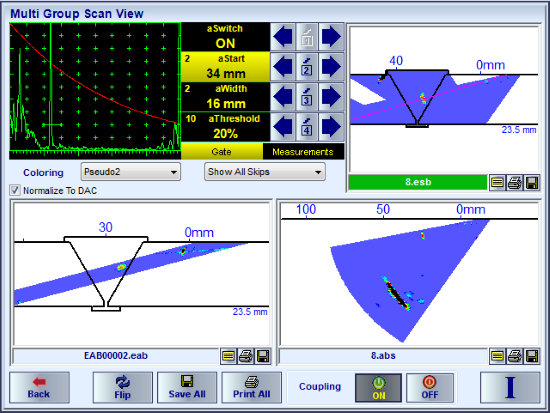
Task: Click the save icon beside EAB00002.eab
Action: (x=263, y=357)
